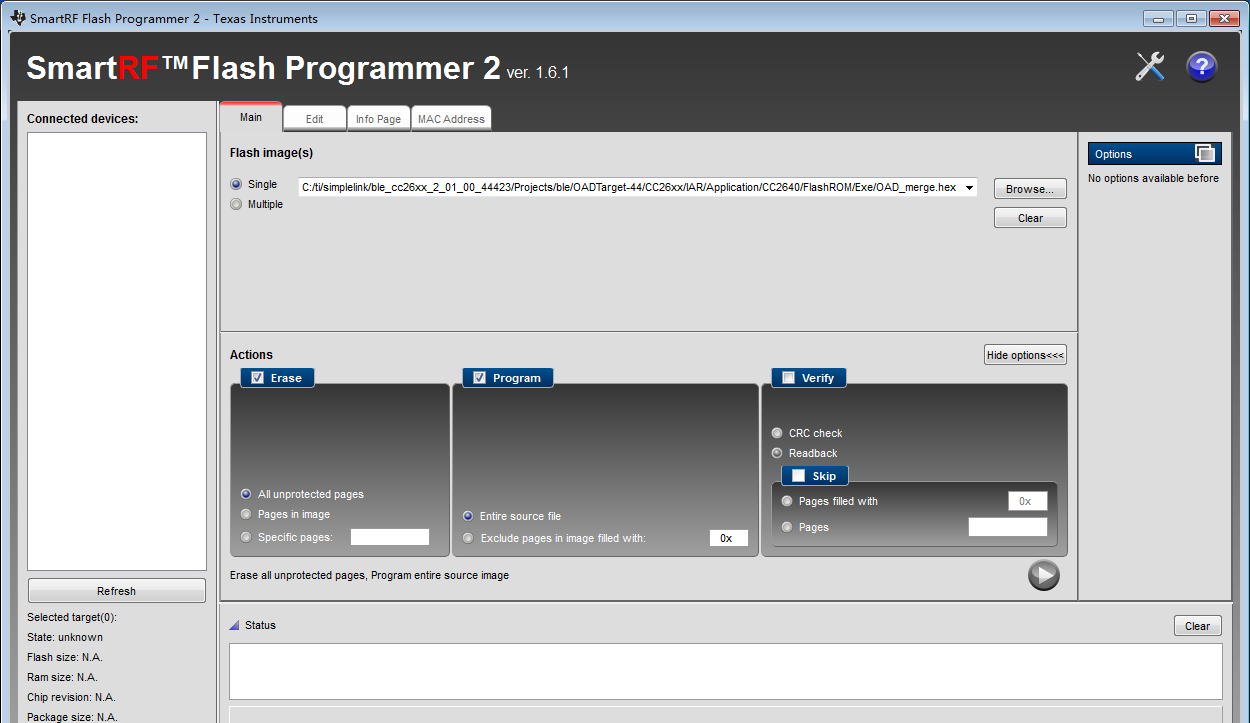Choose Pages in image erase option
The height and width of the screenshot is (723, 1250).
(x=246, y=514)
